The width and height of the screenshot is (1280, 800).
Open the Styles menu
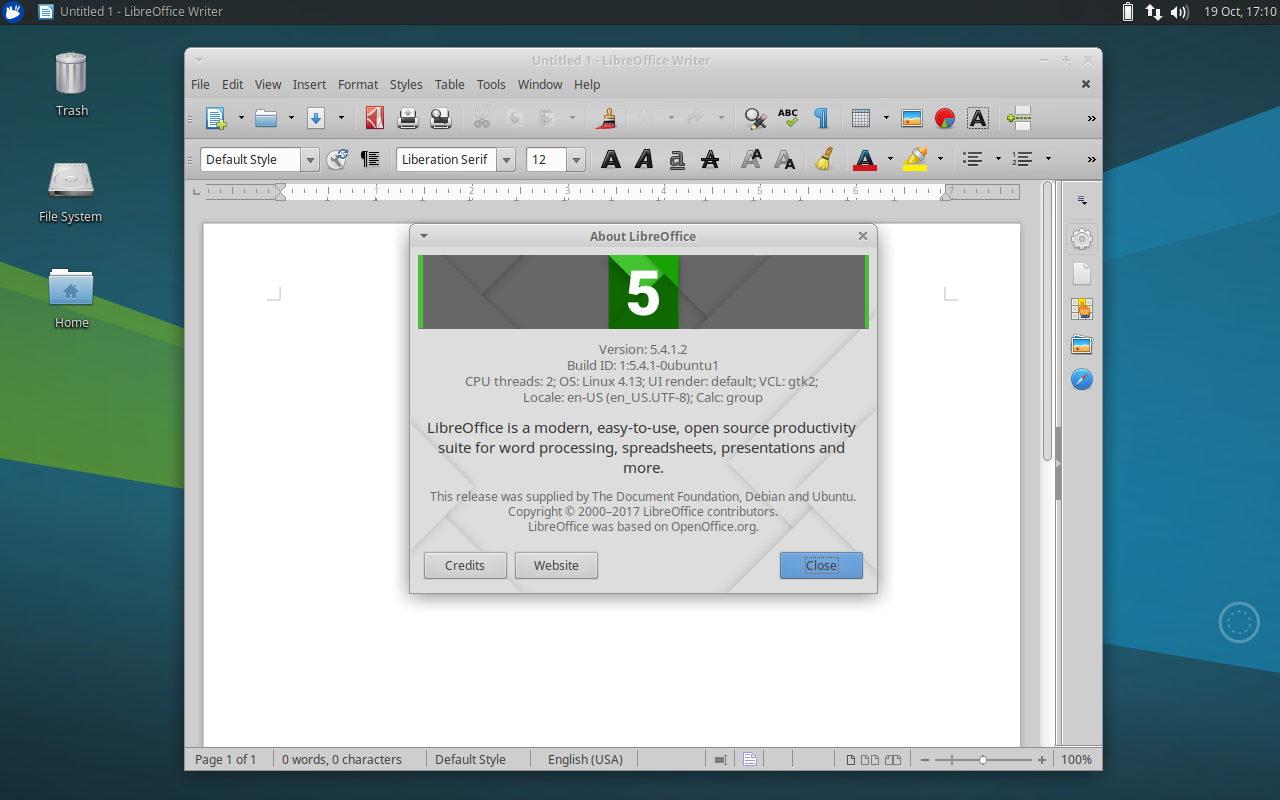click(x=406, y=84)
